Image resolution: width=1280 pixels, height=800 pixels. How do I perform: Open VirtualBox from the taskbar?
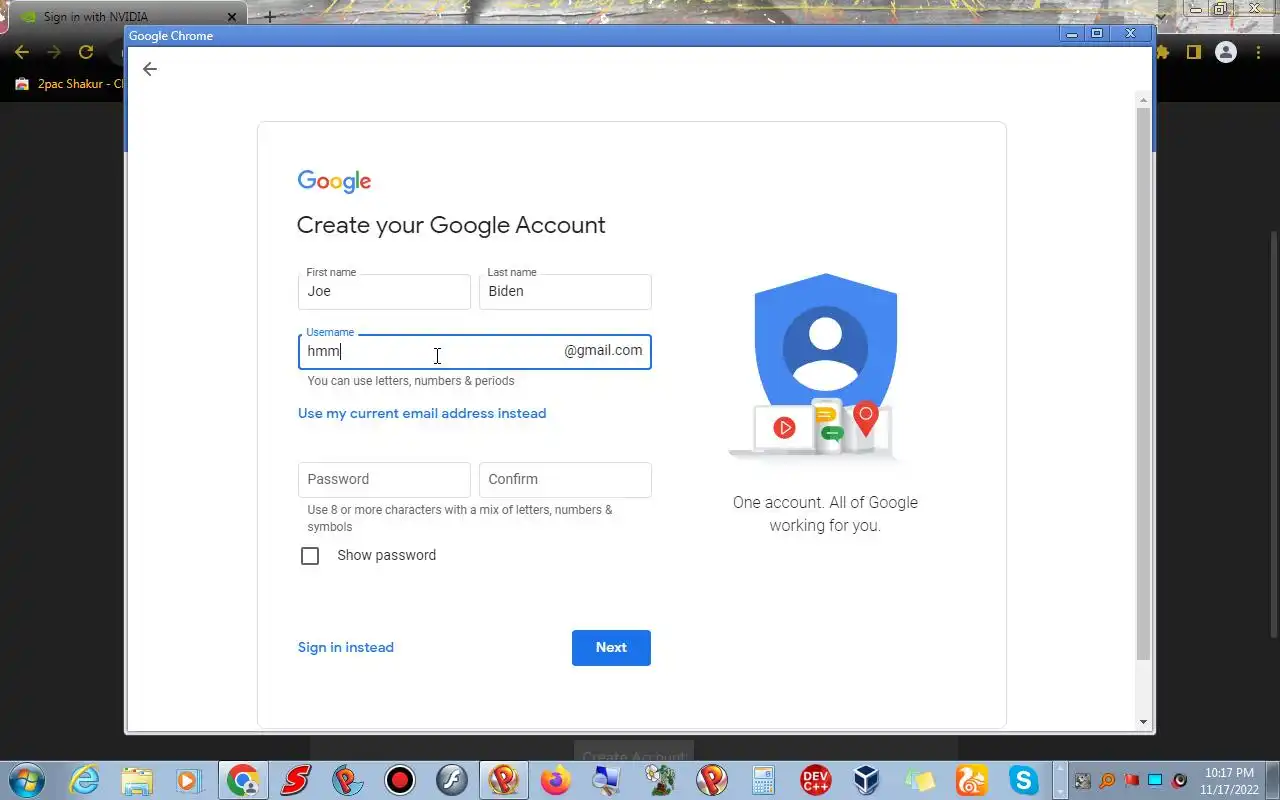click(867, 780)
